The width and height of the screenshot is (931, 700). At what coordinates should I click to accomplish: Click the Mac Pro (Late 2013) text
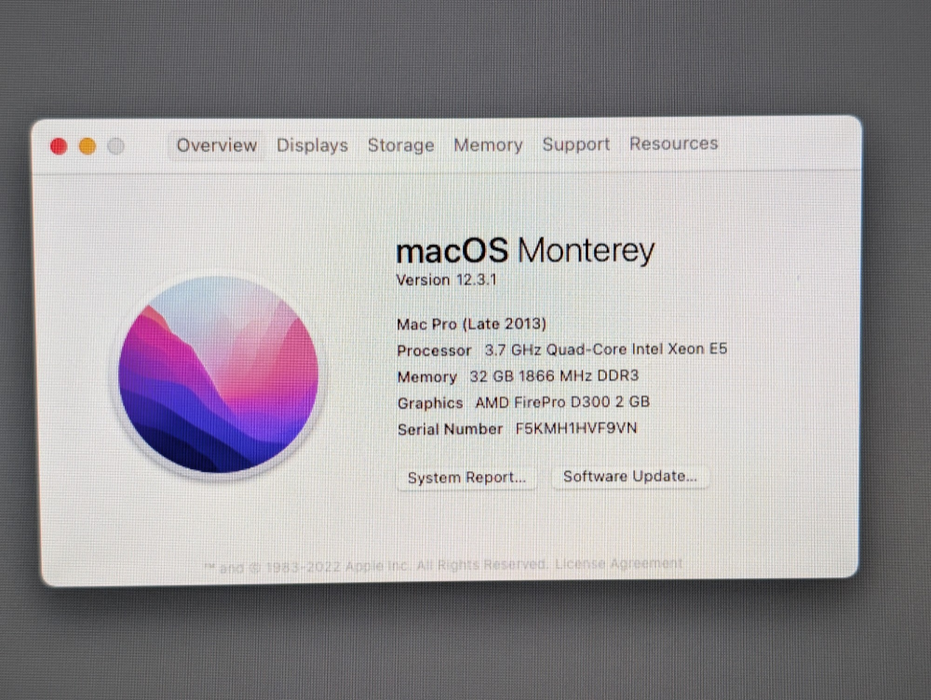471,324
